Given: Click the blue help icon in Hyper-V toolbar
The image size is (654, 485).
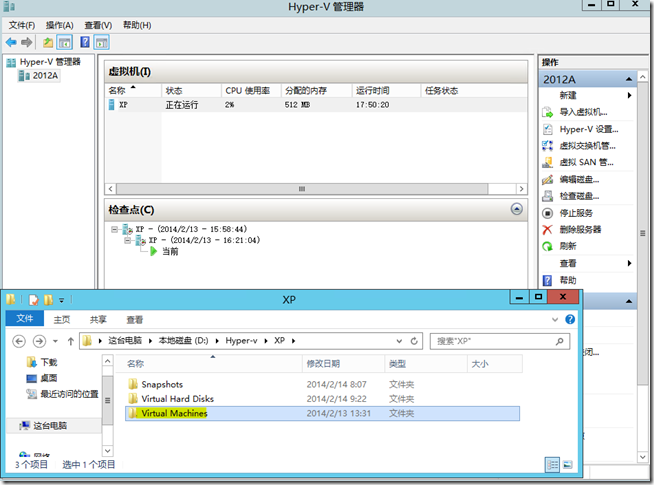Looking at the screenshot, I should point(85,42).
